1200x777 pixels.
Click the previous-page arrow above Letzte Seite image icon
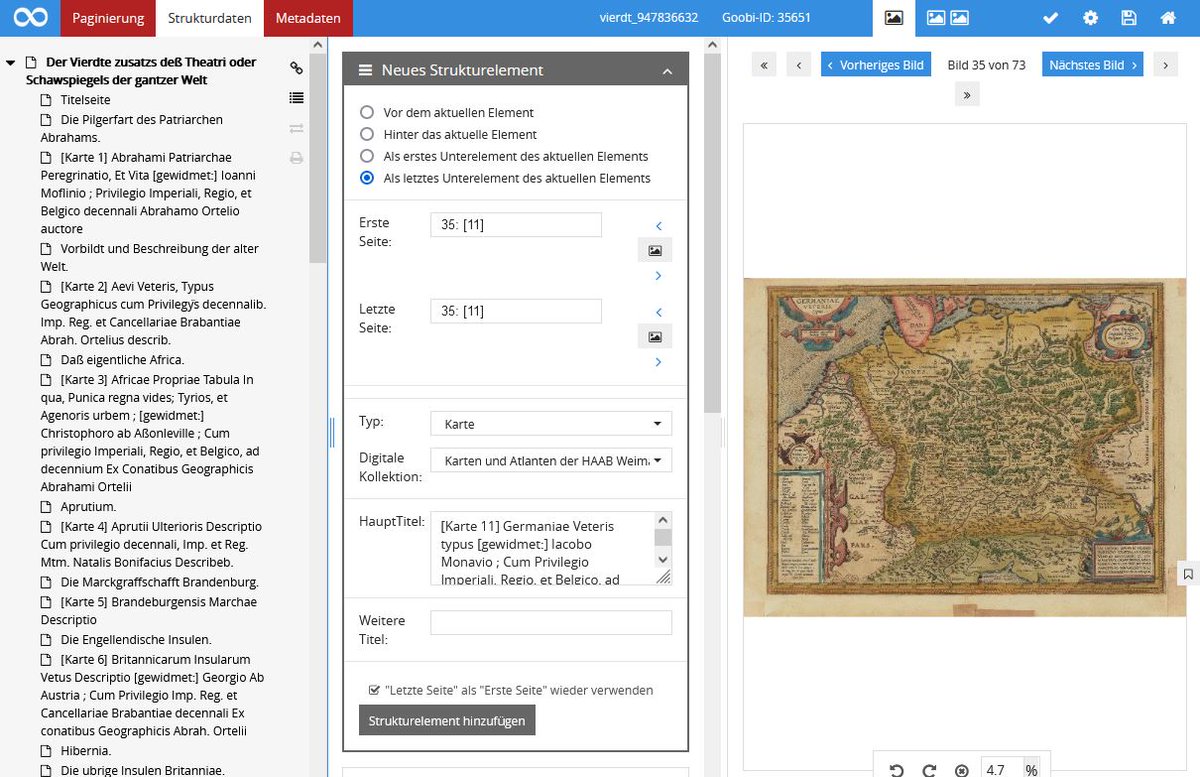(658, 312)
